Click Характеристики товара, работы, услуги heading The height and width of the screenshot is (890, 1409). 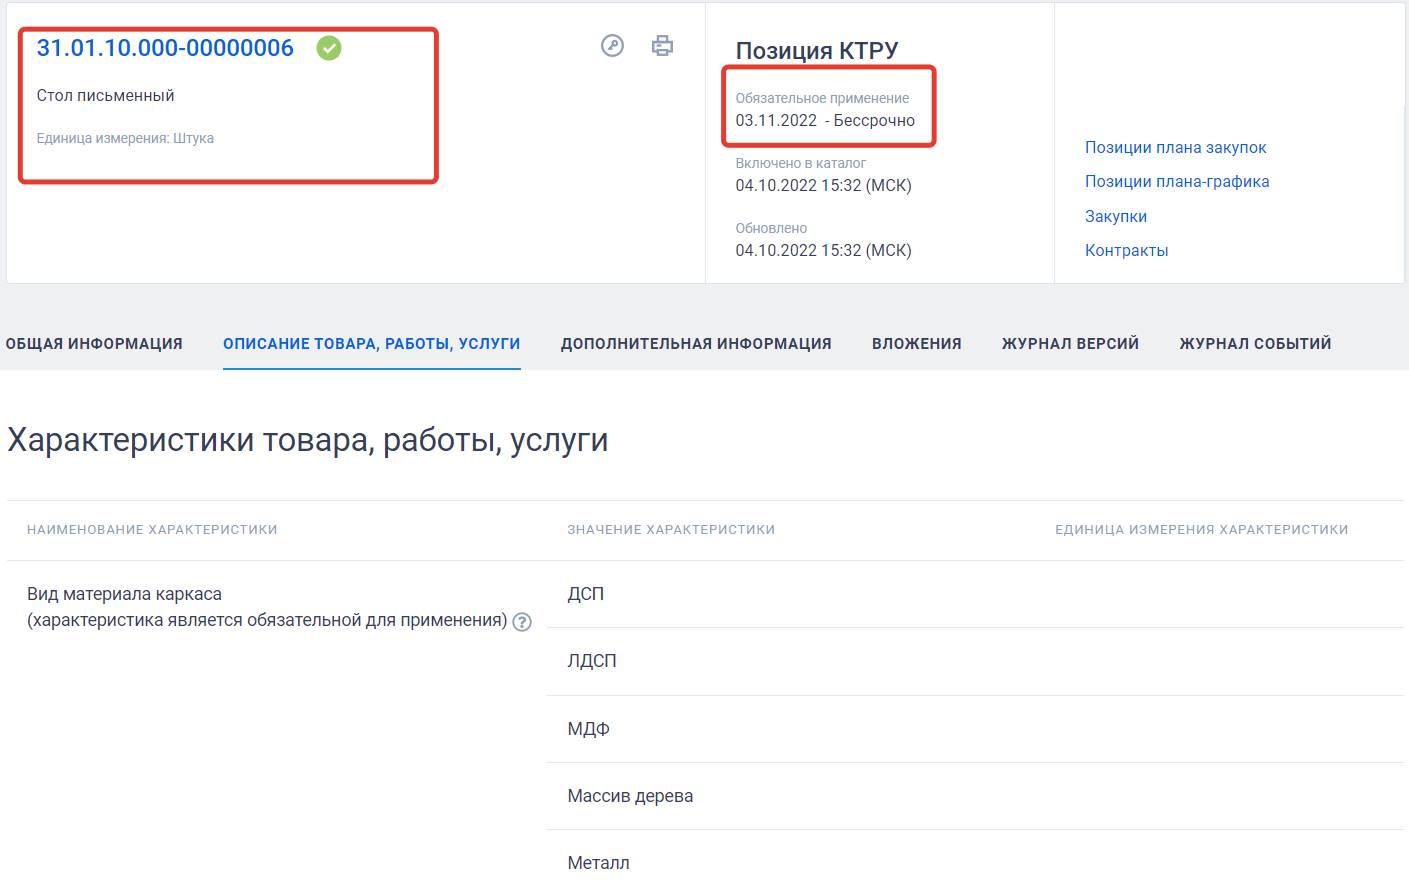[308, 440]
